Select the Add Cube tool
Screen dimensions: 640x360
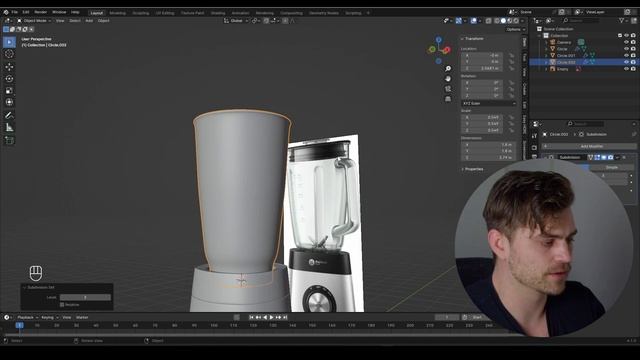(9, 140)
